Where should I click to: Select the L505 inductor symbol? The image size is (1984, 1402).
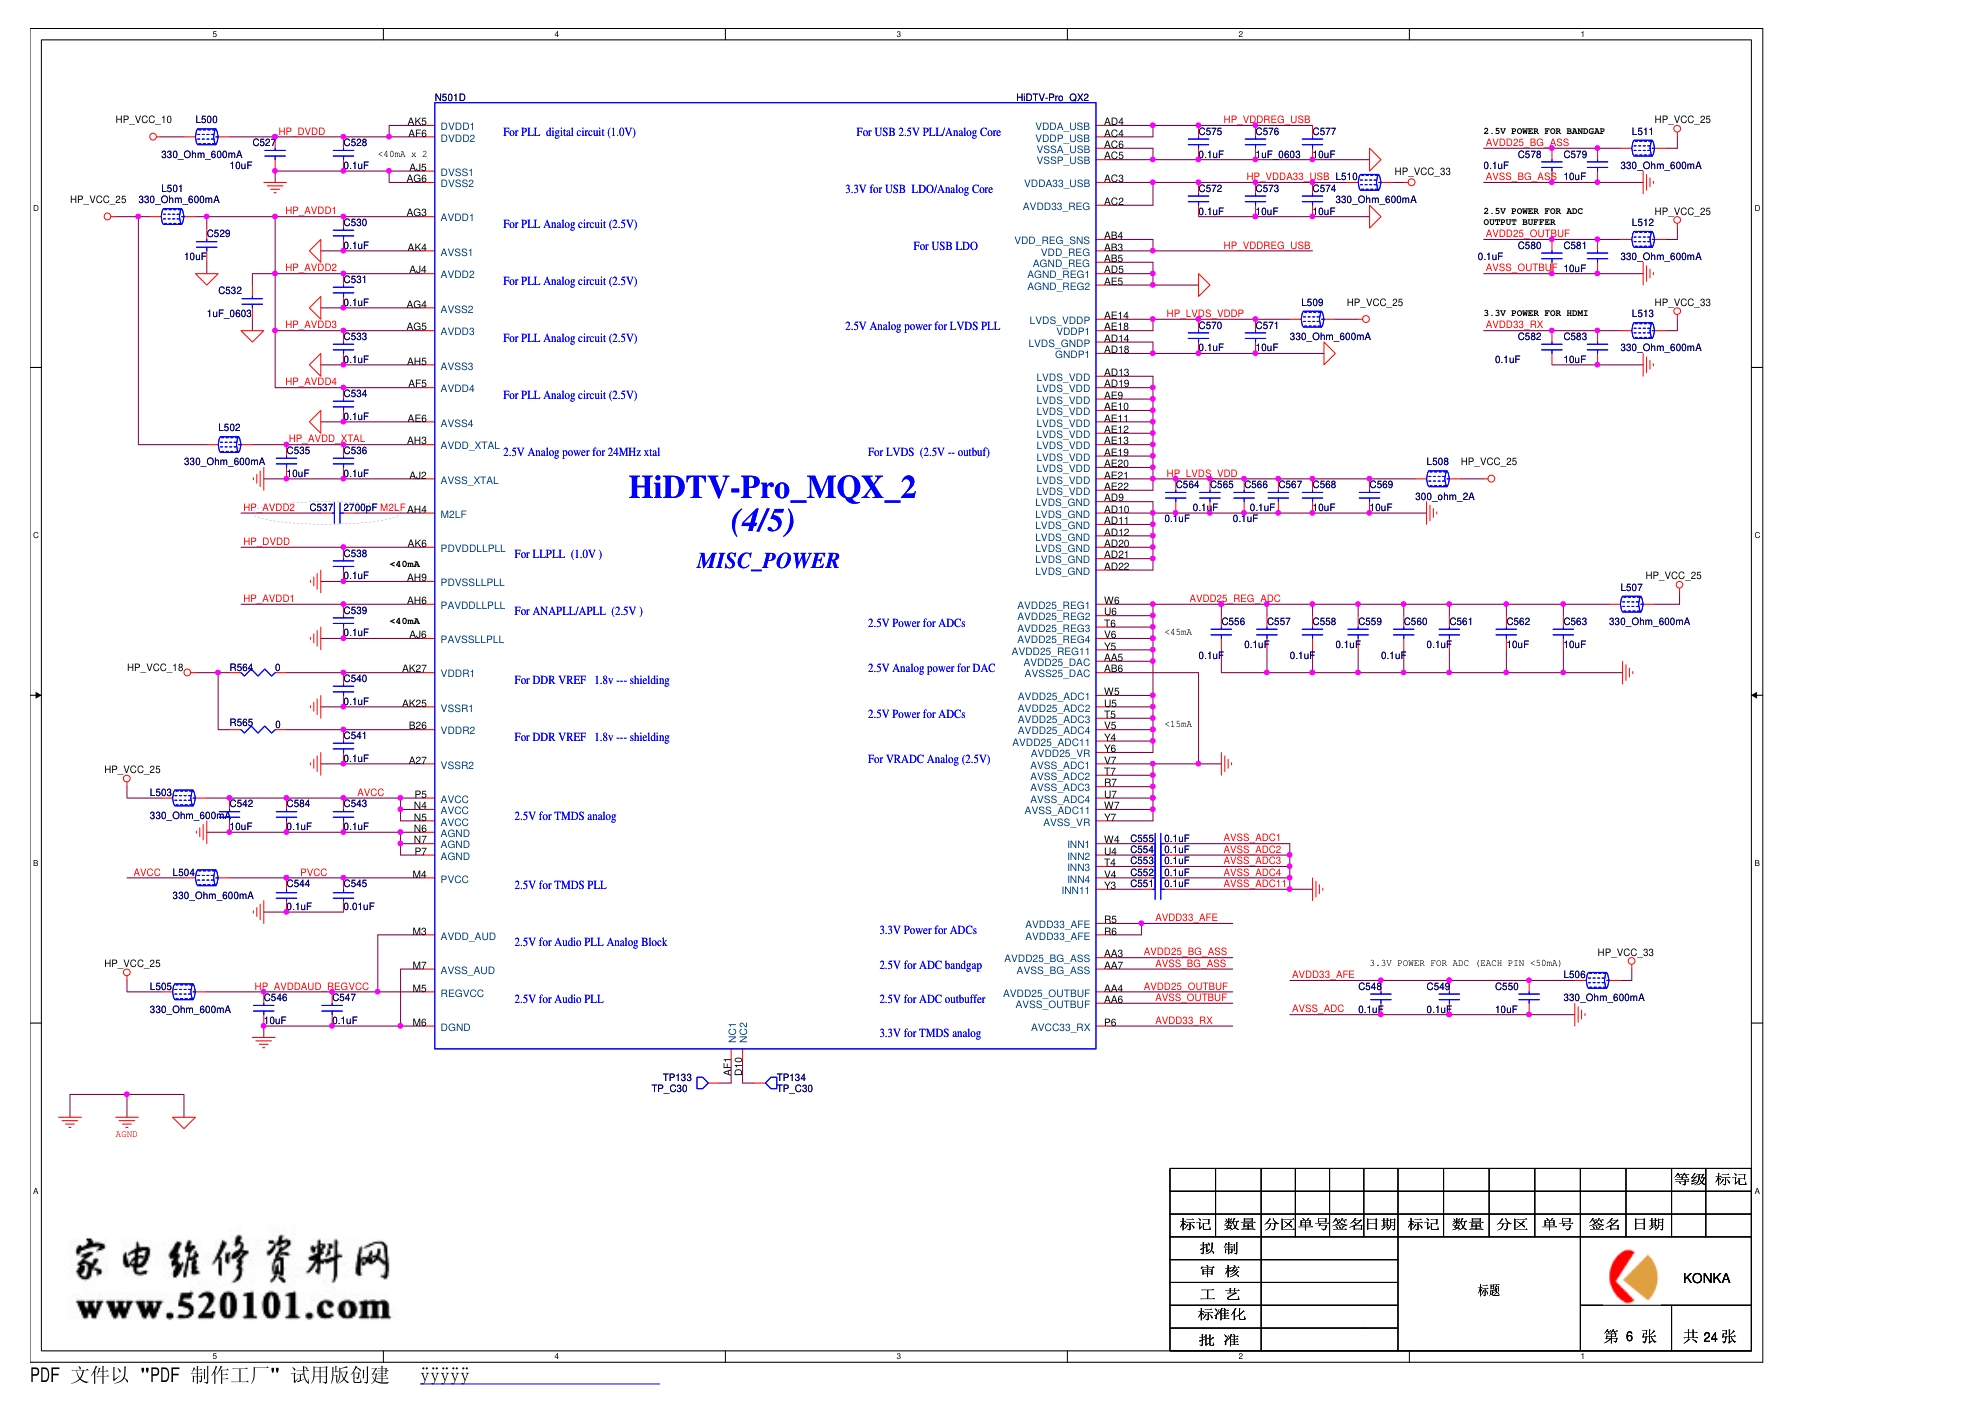pos(184,992)
